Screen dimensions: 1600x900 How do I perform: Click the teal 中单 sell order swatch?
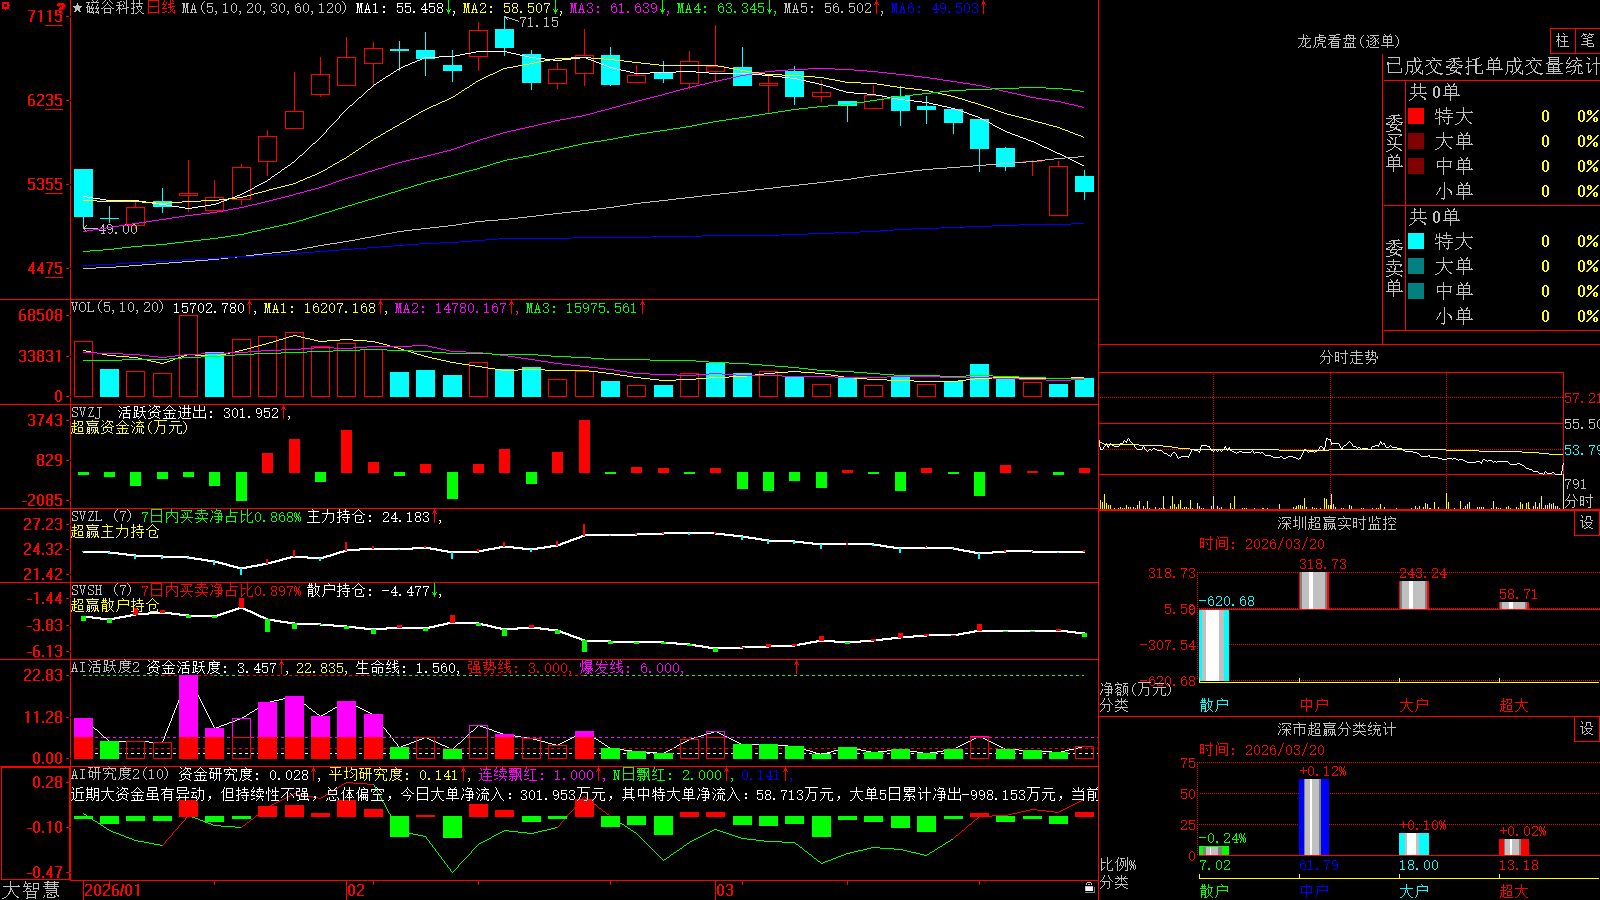coord(1416,291)
